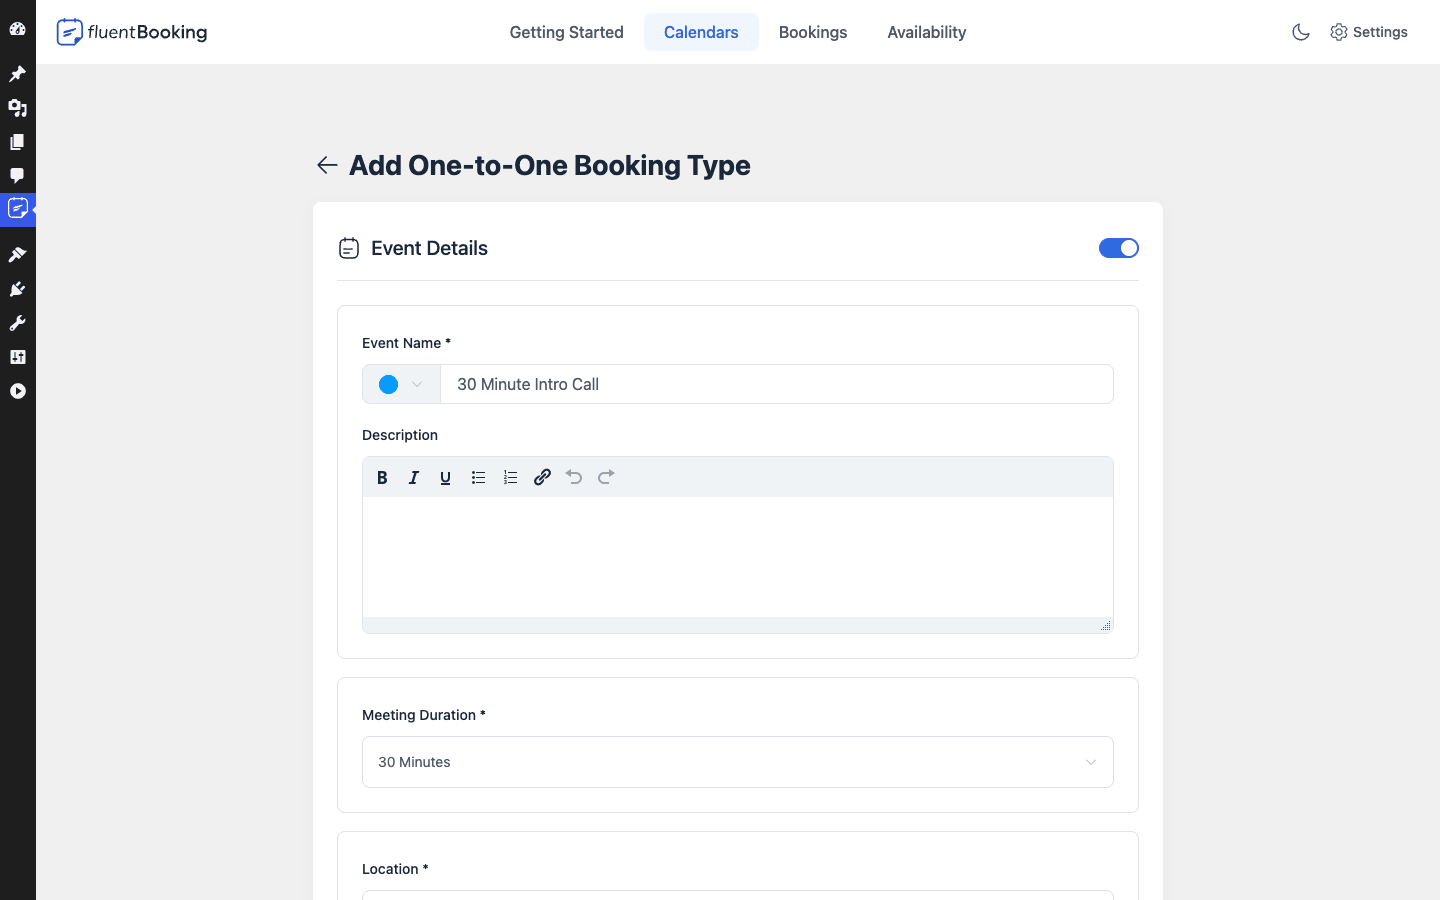This screenshot has height=900, width=1440.
Task: Switch to the Bookings tab
Action: click(x=813, y=32)
